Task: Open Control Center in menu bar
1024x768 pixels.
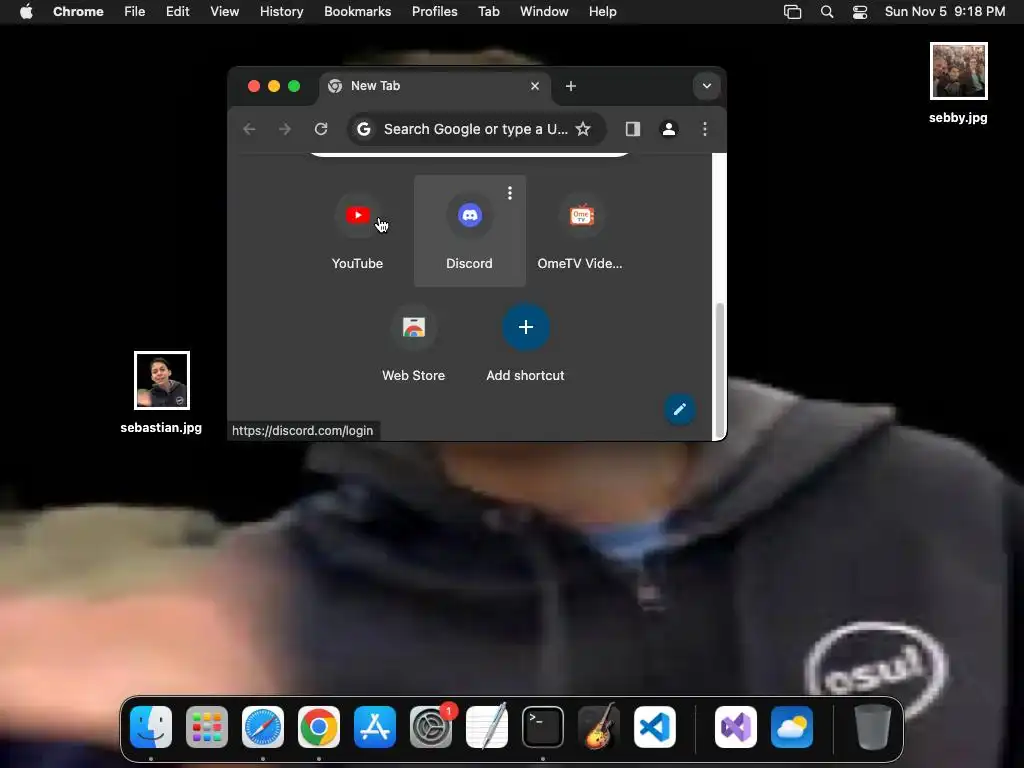Action: (x=860, y=12)
